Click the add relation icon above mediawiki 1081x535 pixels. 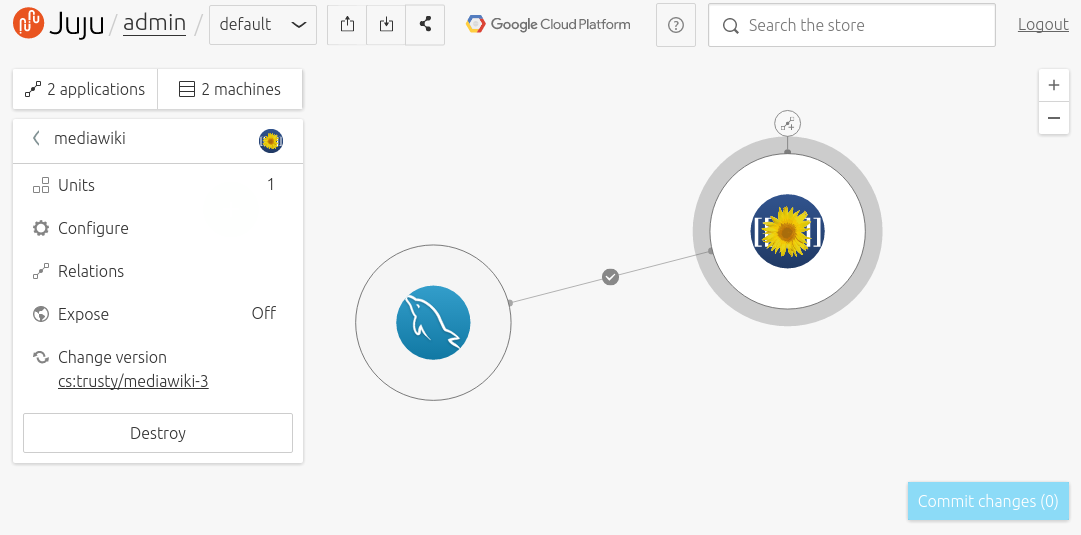click(787, 123)
